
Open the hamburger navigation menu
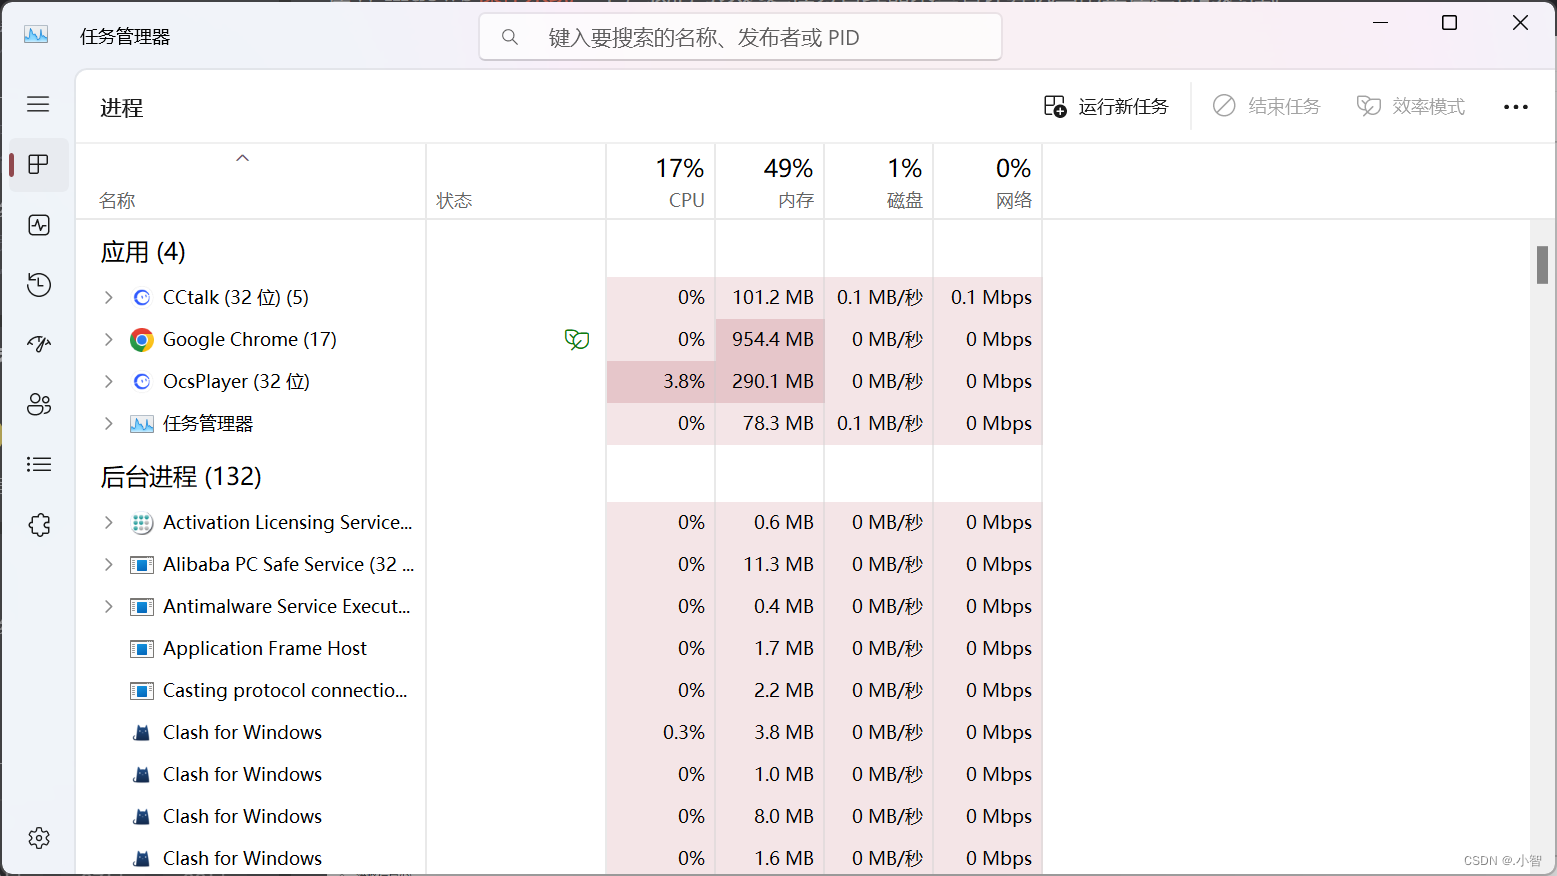pyautogui.click(x=38, y=104)
